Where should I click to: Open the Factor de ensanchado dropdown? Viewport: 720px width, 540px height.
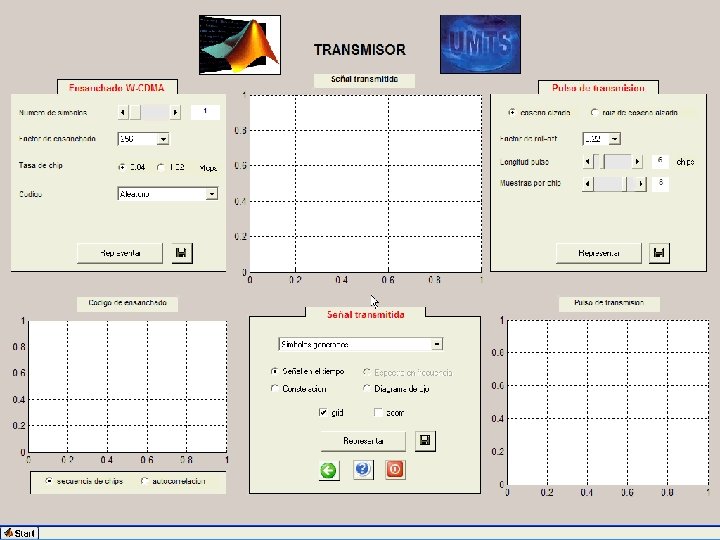(163, 139)
